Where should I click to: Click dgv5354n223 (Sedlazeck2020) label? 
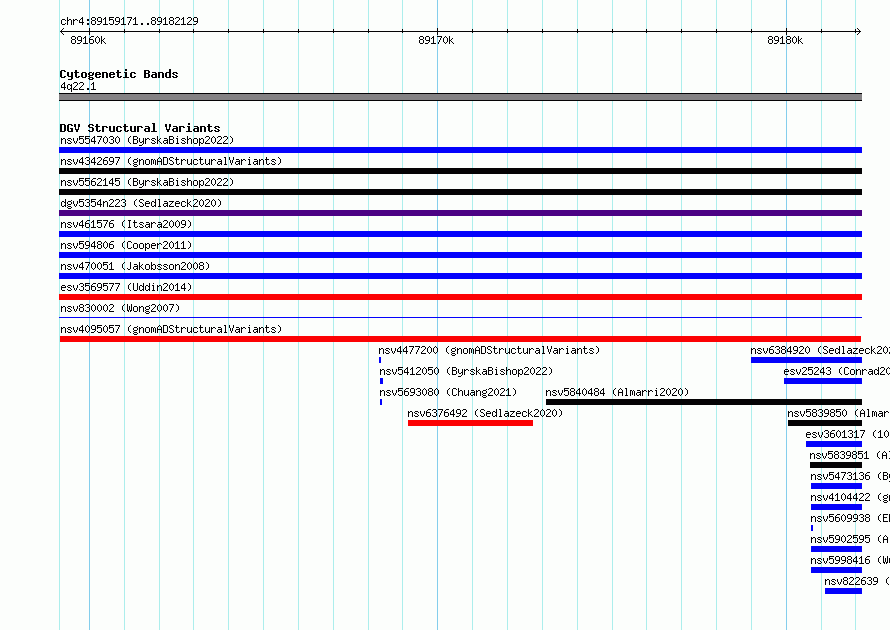coord(141,203)
